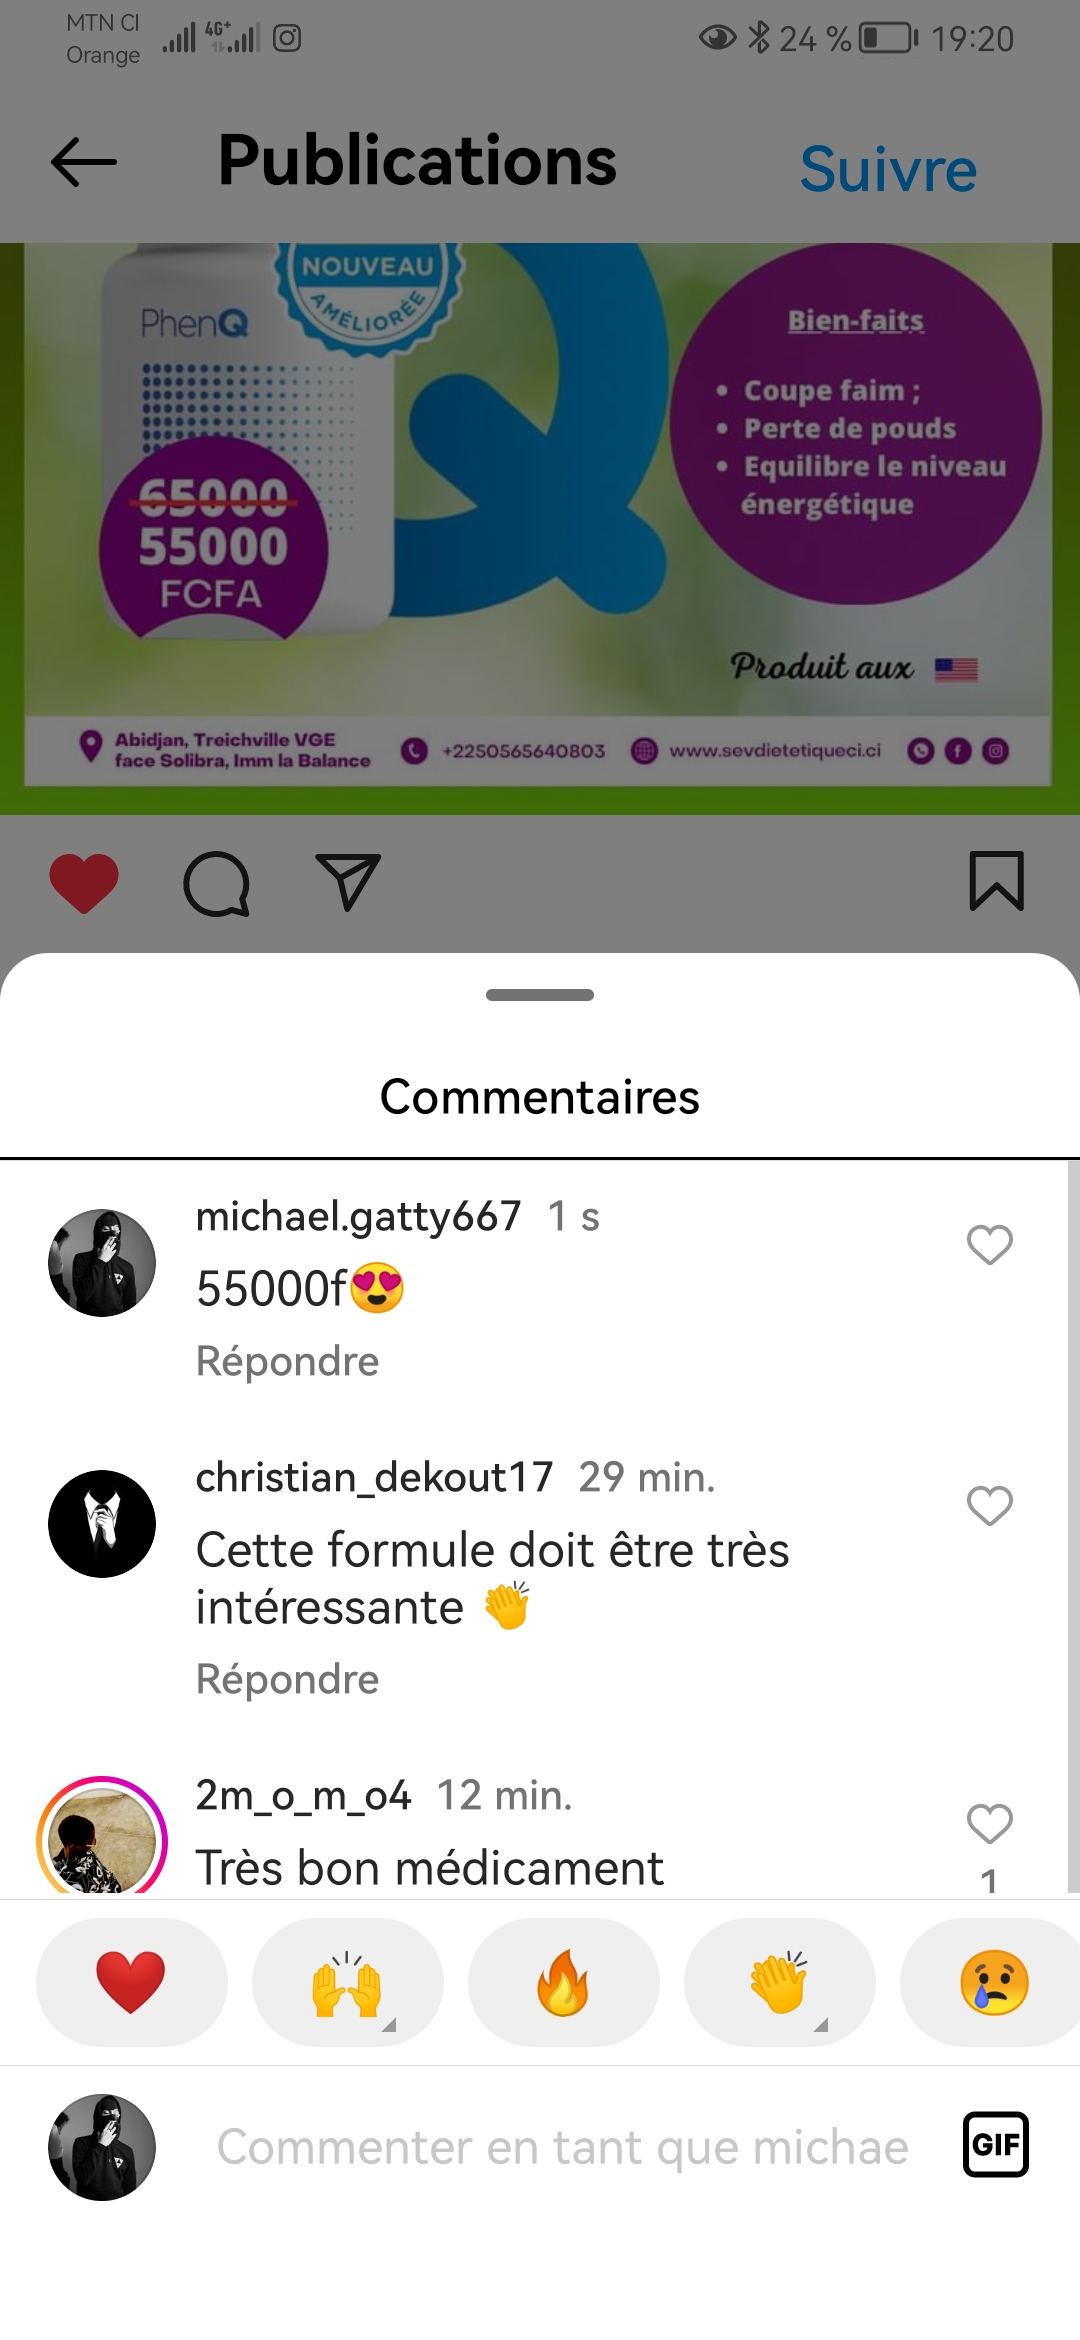Image resolution: width=1080 pixels, height=2340 pixels.
Task: Insert the fire quick emoji
Action: coord(563,1982)
